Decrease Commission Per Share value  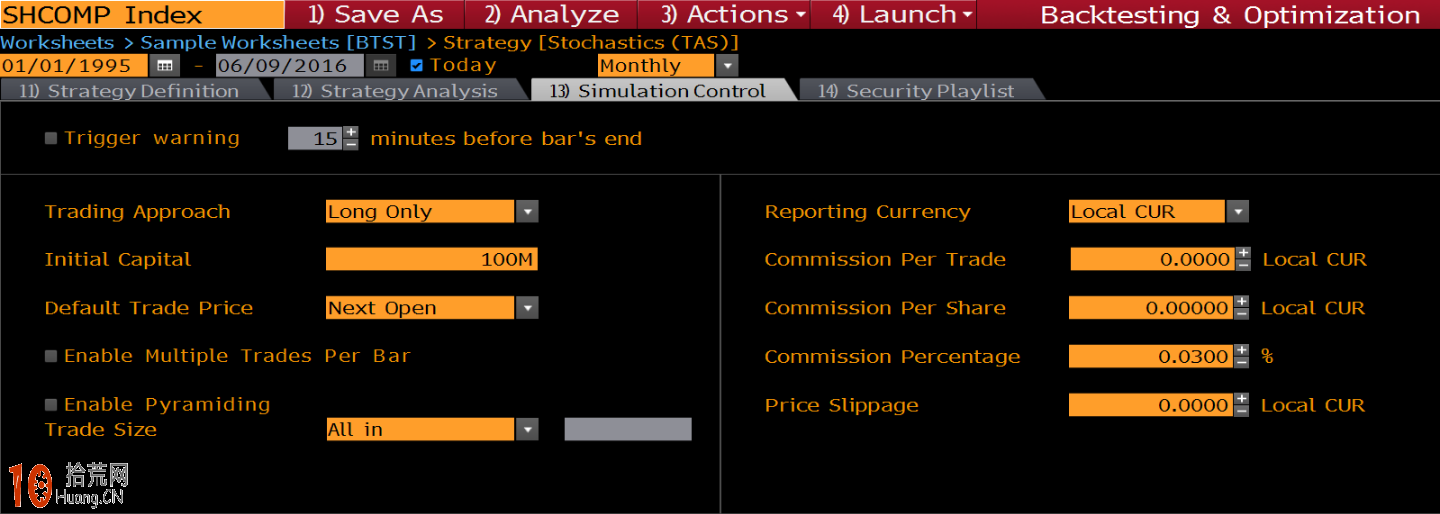(1241, 314)
